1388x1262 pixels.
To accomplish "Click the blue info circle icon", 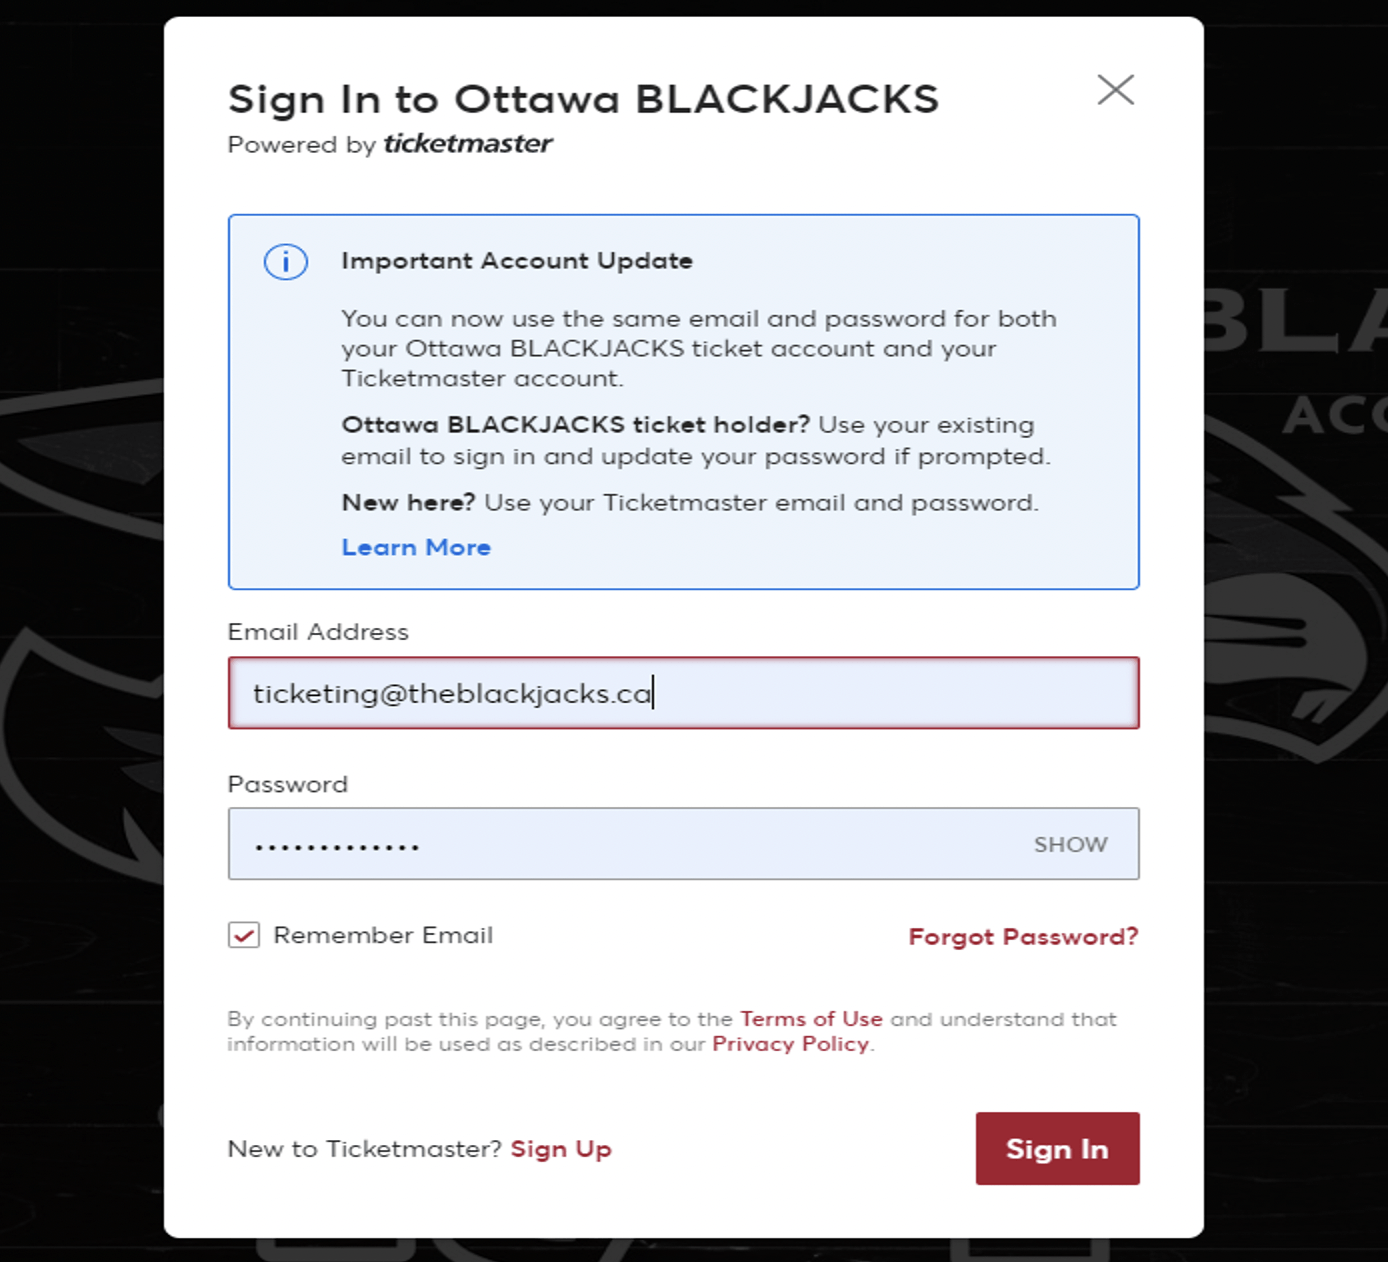I will tap(286, 262).
